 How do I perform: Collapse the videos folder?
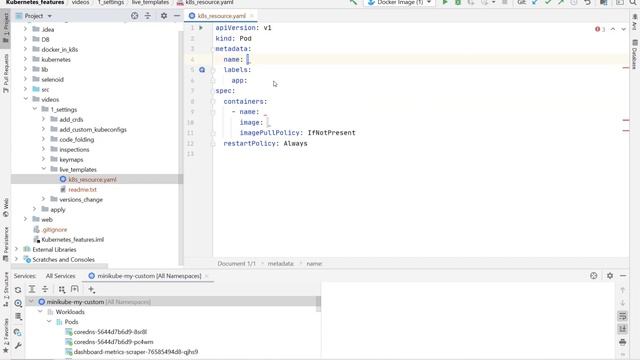[26, 99]
